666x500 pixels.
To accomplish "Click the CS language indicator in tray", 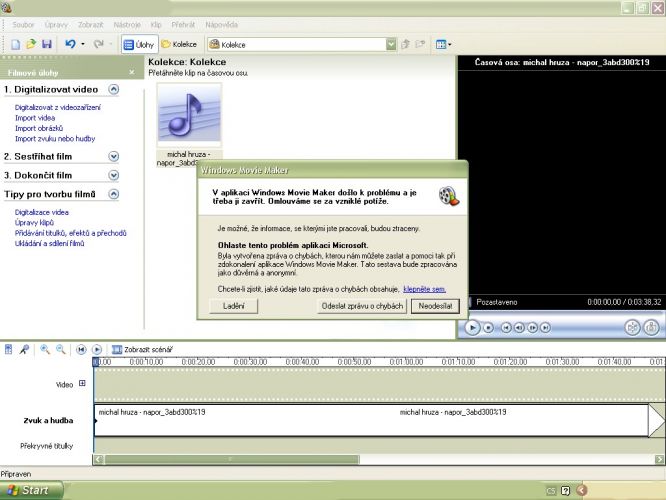I will point(551,491).
